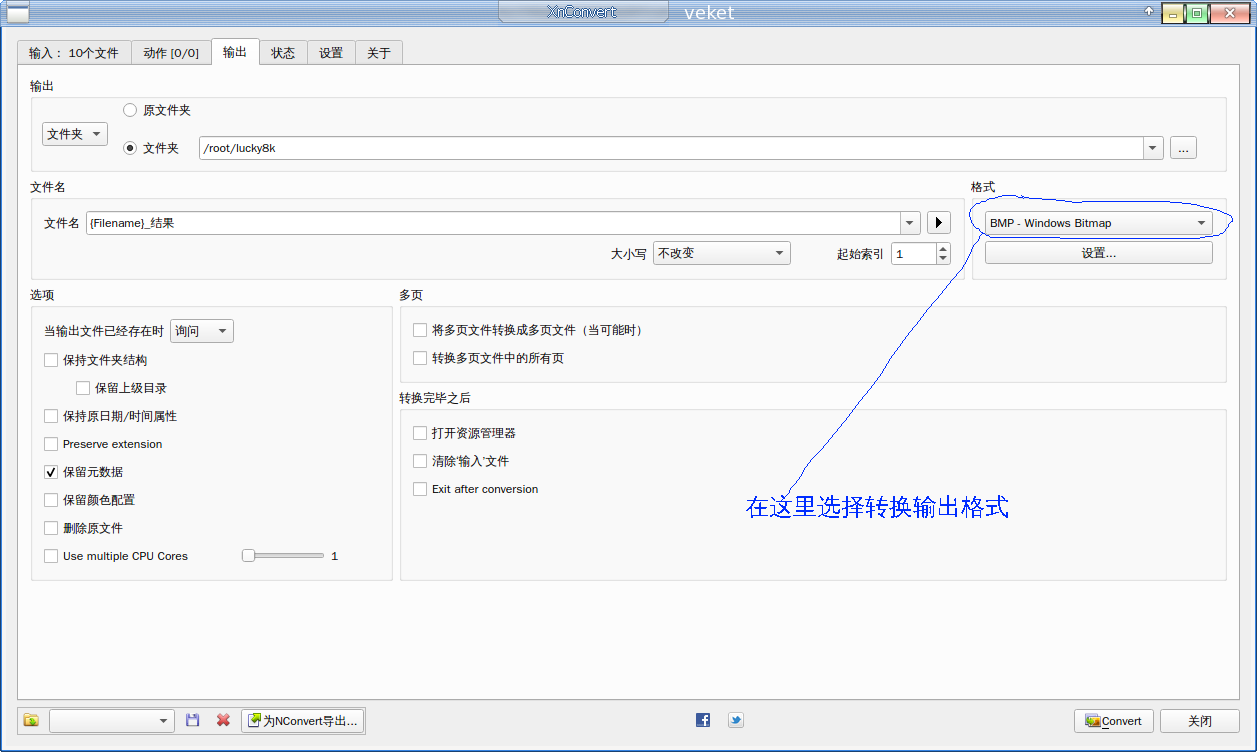Enable 将多页文件转换成多页文件 checkbox
This screenshot has height=752, width=1257.
420,330
